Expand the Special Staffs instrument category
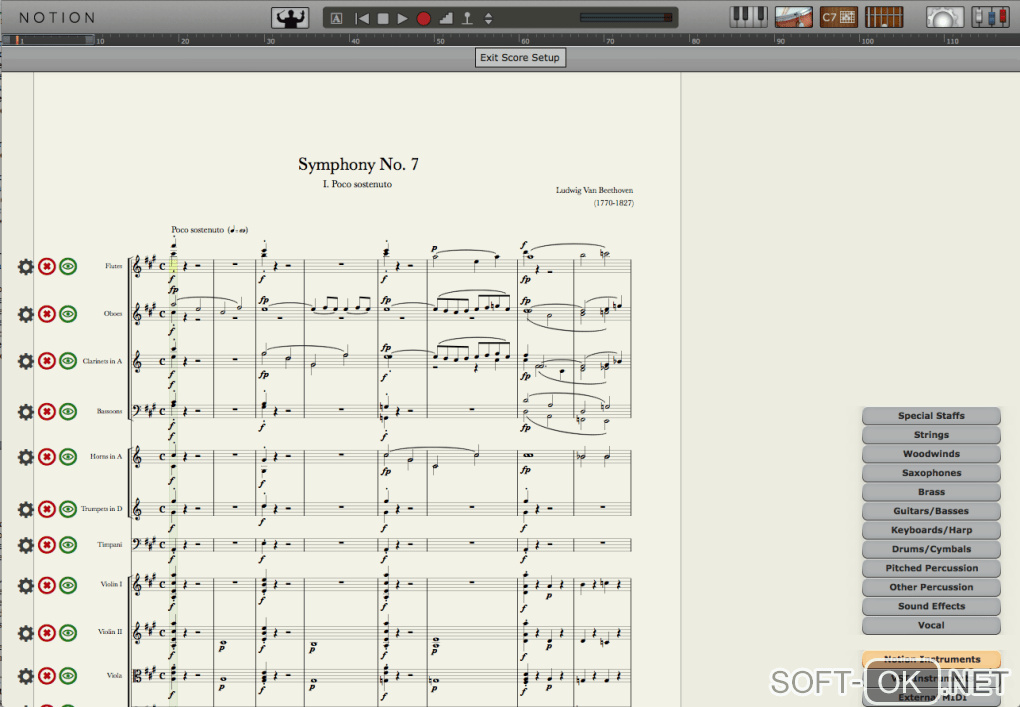 pyautogui.click(x=931, y=416)
